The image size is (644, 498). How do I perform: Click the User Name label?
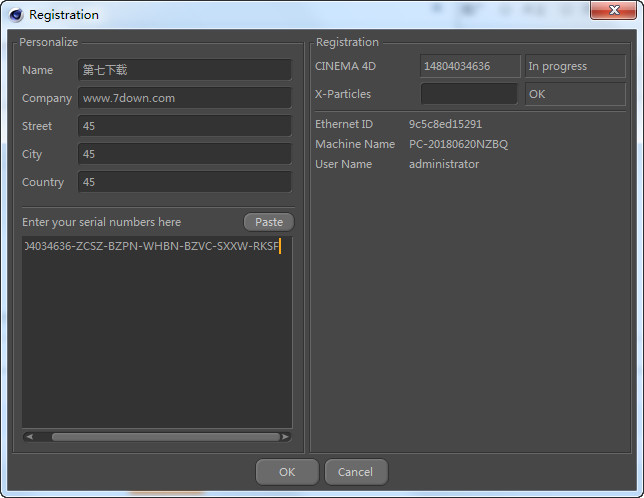click(x=343, y=164)
